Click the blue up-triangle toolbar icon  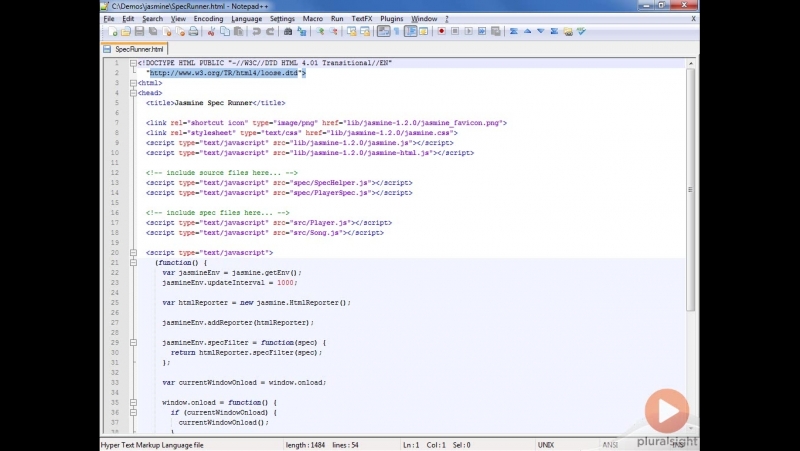tap(527, 32)
